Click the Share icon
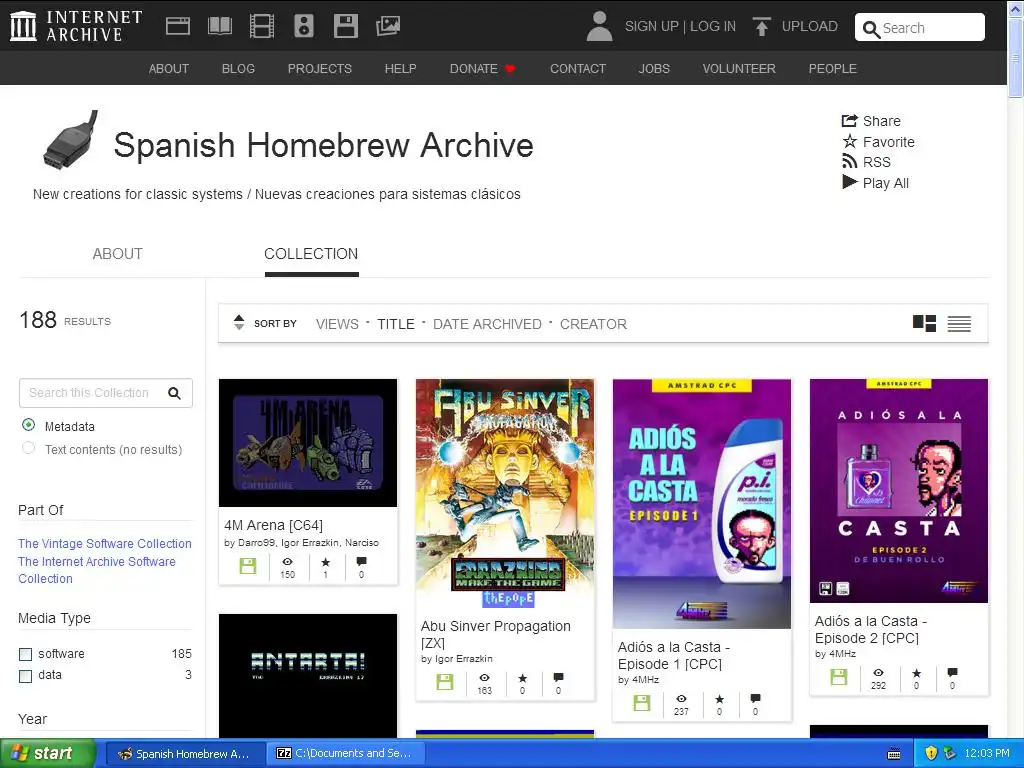1024x768 pixels. pos(849,120)
